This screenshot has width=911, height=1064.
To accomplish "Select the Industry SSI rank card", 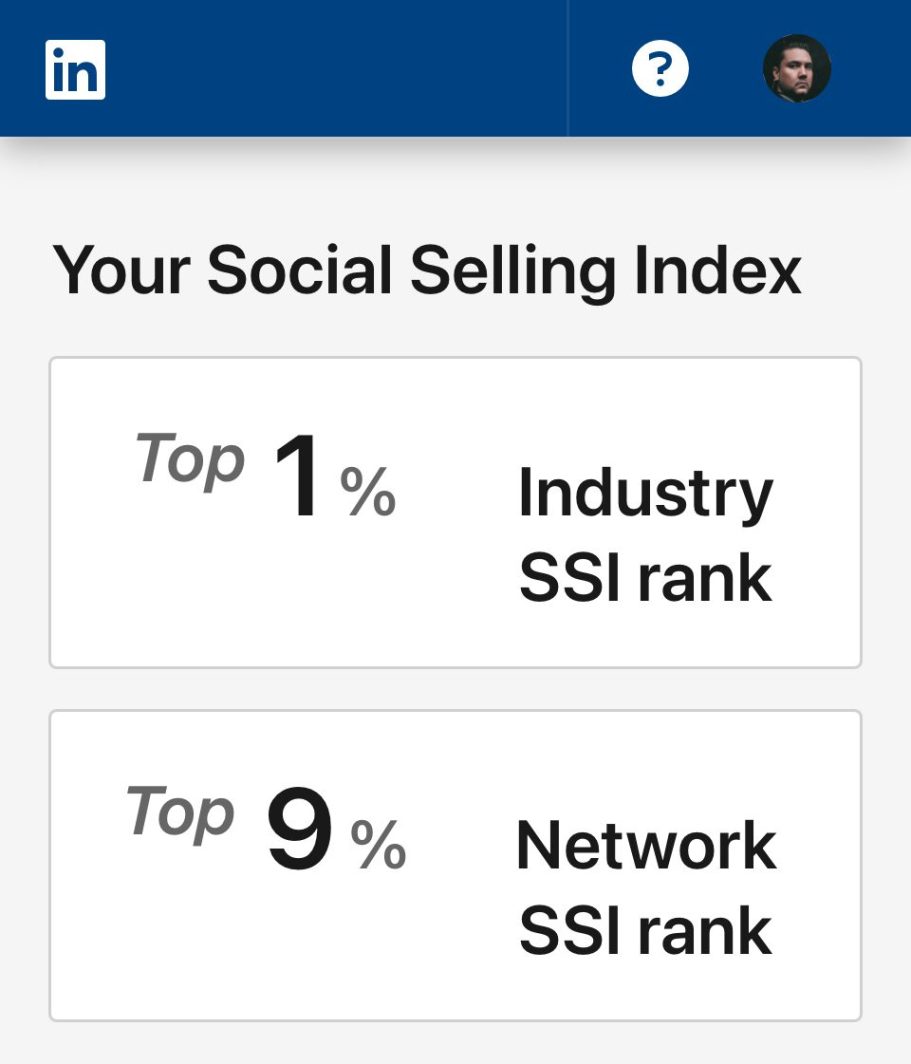I will pos(455,512).
